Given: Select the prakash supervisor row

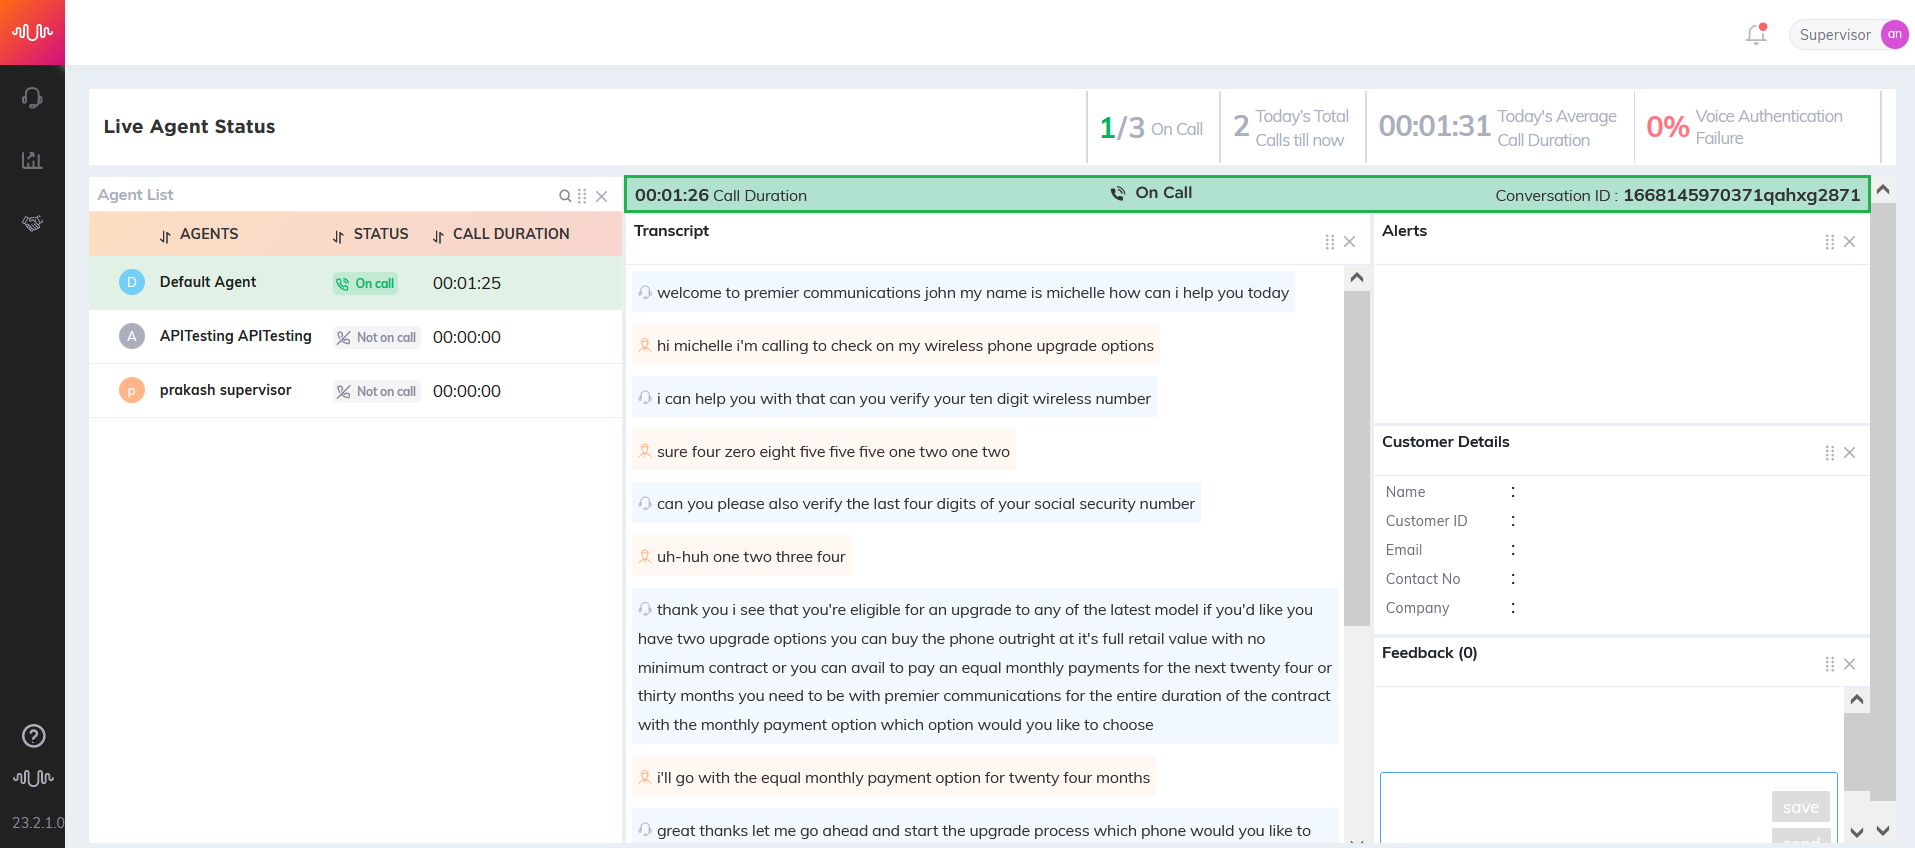Looking at the screenshot, I should pyautogui.click(x=355, y=391).
